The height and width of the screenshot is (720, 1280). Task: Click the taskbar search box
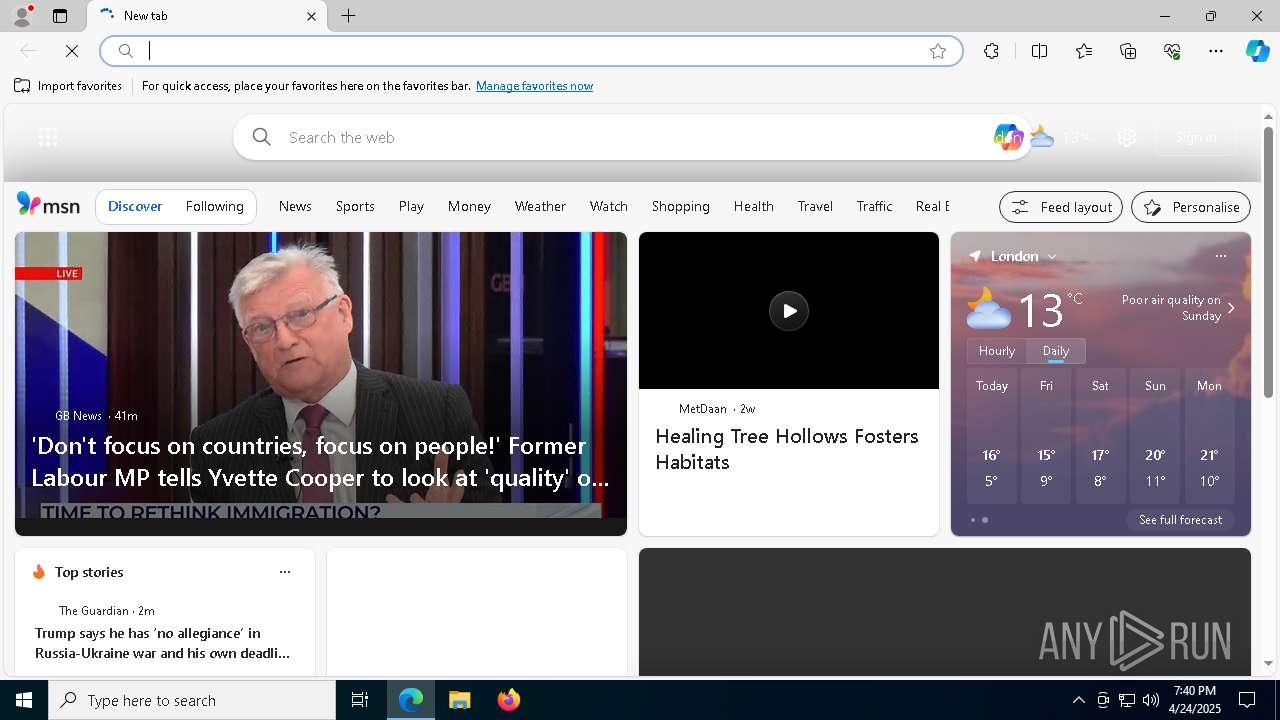coord(192,700)
